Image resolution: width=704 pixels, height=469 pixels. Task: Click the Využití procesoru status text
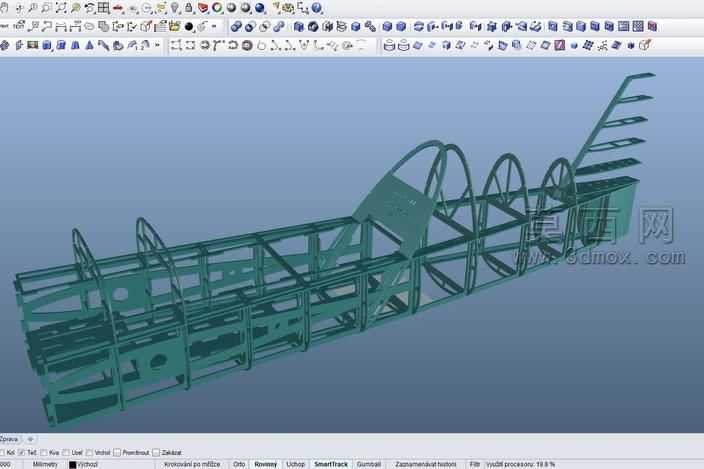pyautogui.click(x=521, y=464)
